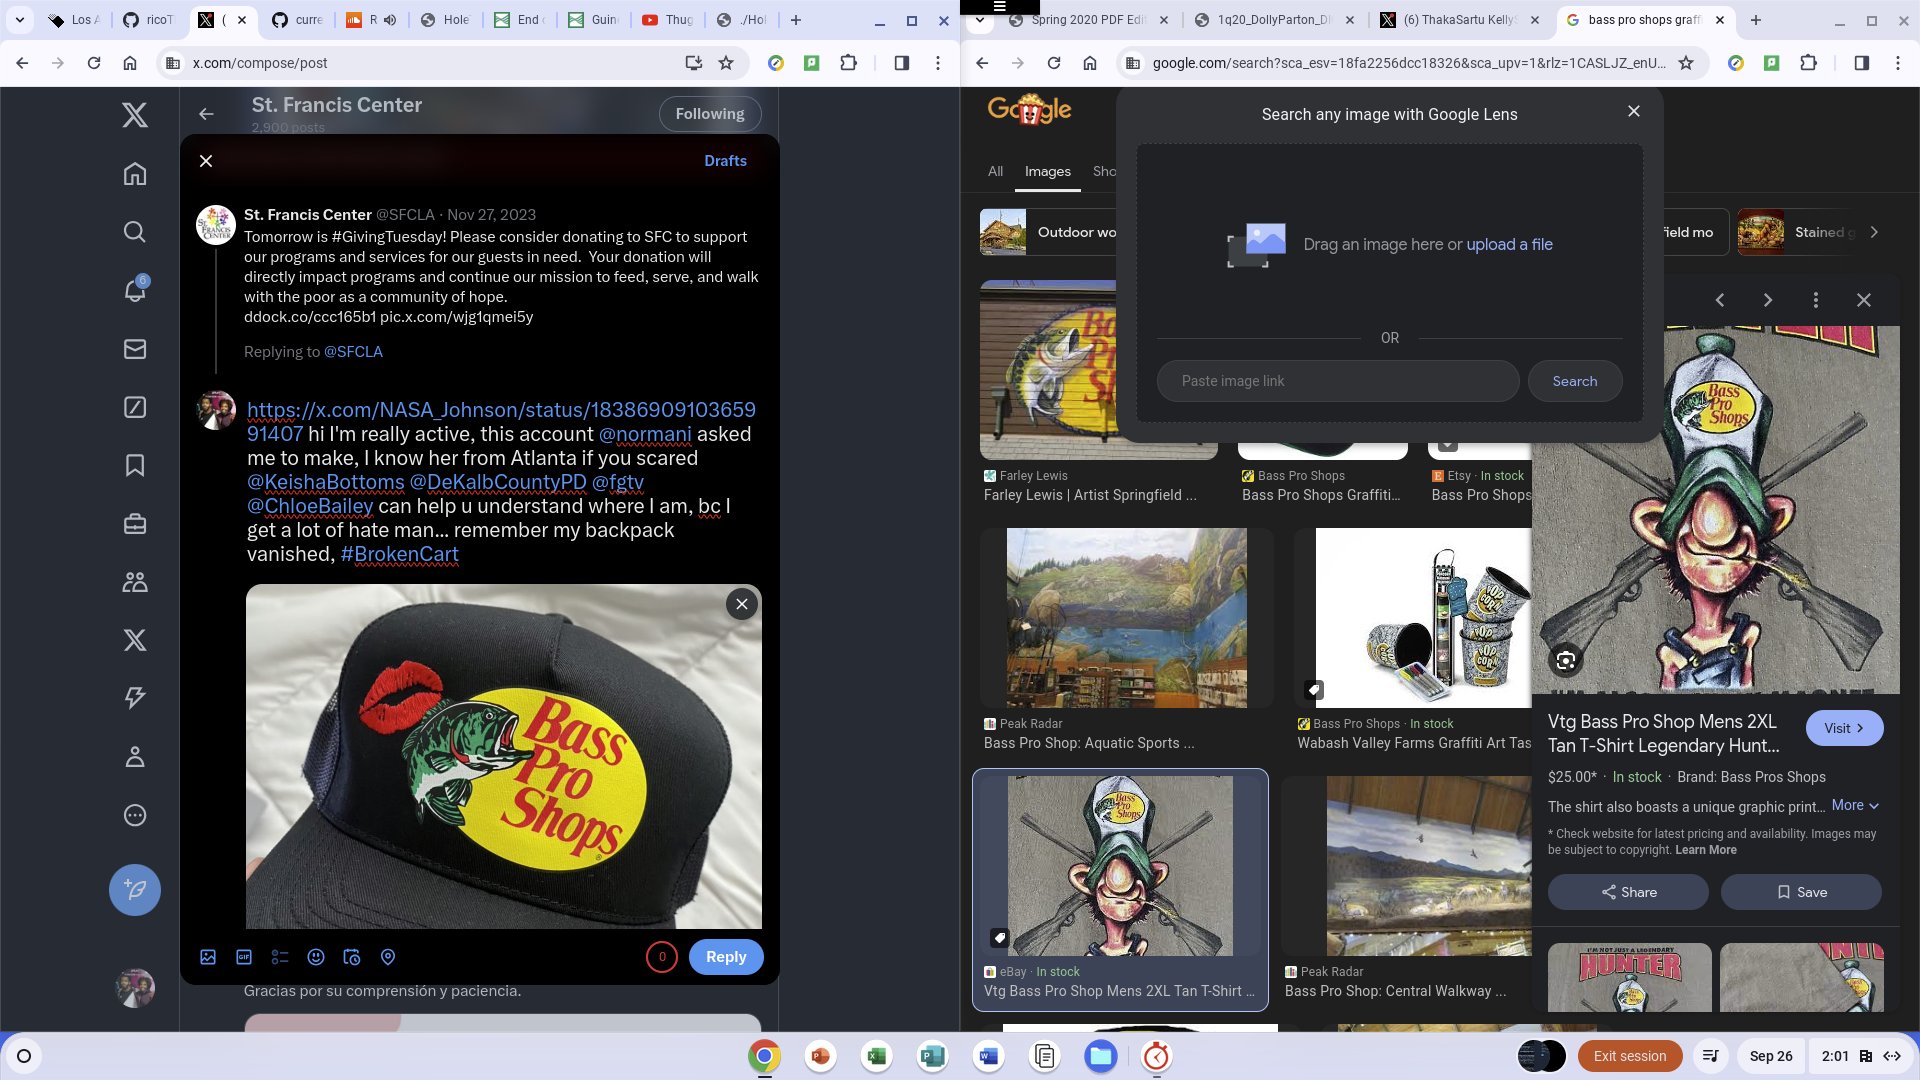Viewport: 1920px width, 1080px height.
Task: Switch to All tab in Google
Action: pos(995,172)
